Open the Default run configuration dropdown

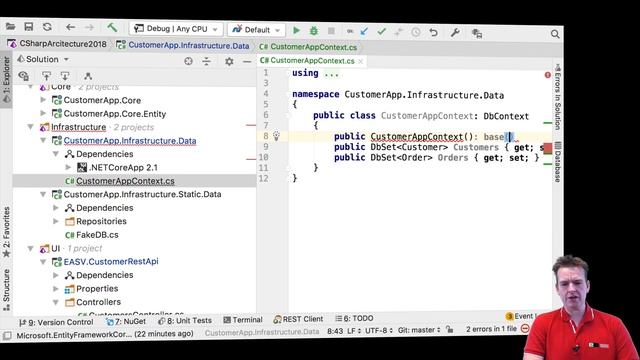pyautogui.click(x=256, y=30)
